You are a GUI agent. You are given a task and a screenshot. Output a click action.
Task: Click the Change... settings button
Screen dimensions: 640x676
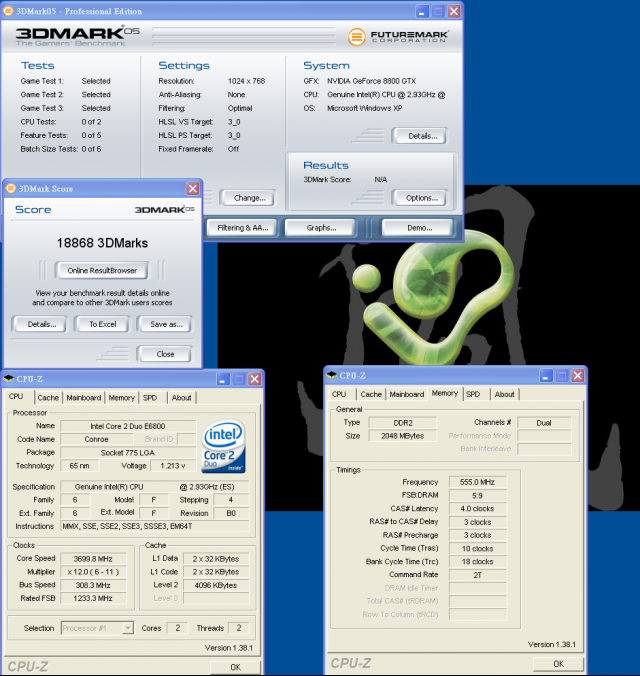248,198
